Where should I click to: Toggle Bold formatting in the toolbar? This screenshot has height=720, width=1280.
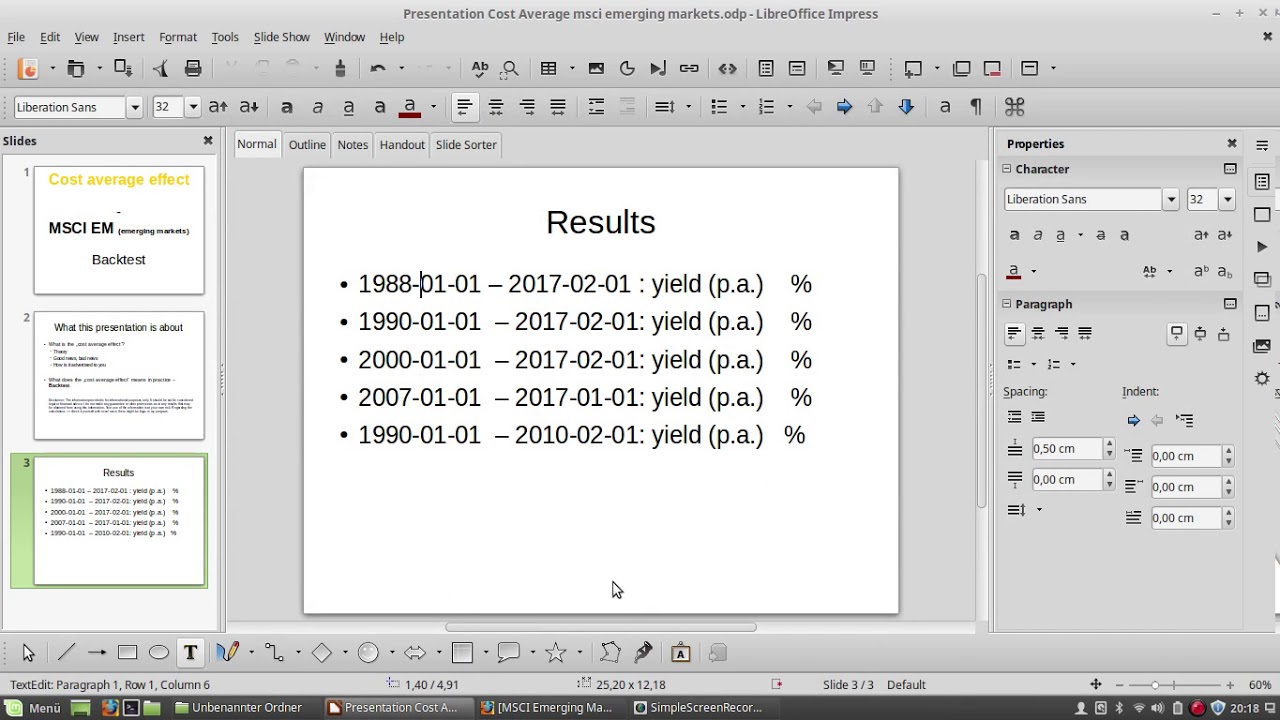(x=287, y=107)
